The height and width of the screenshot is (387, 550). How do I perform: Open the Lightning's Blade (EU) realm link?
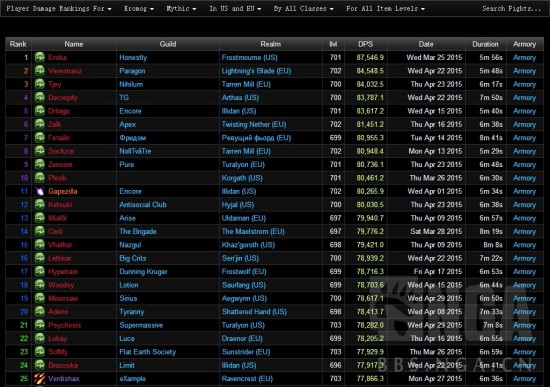(x=256, y=71)
